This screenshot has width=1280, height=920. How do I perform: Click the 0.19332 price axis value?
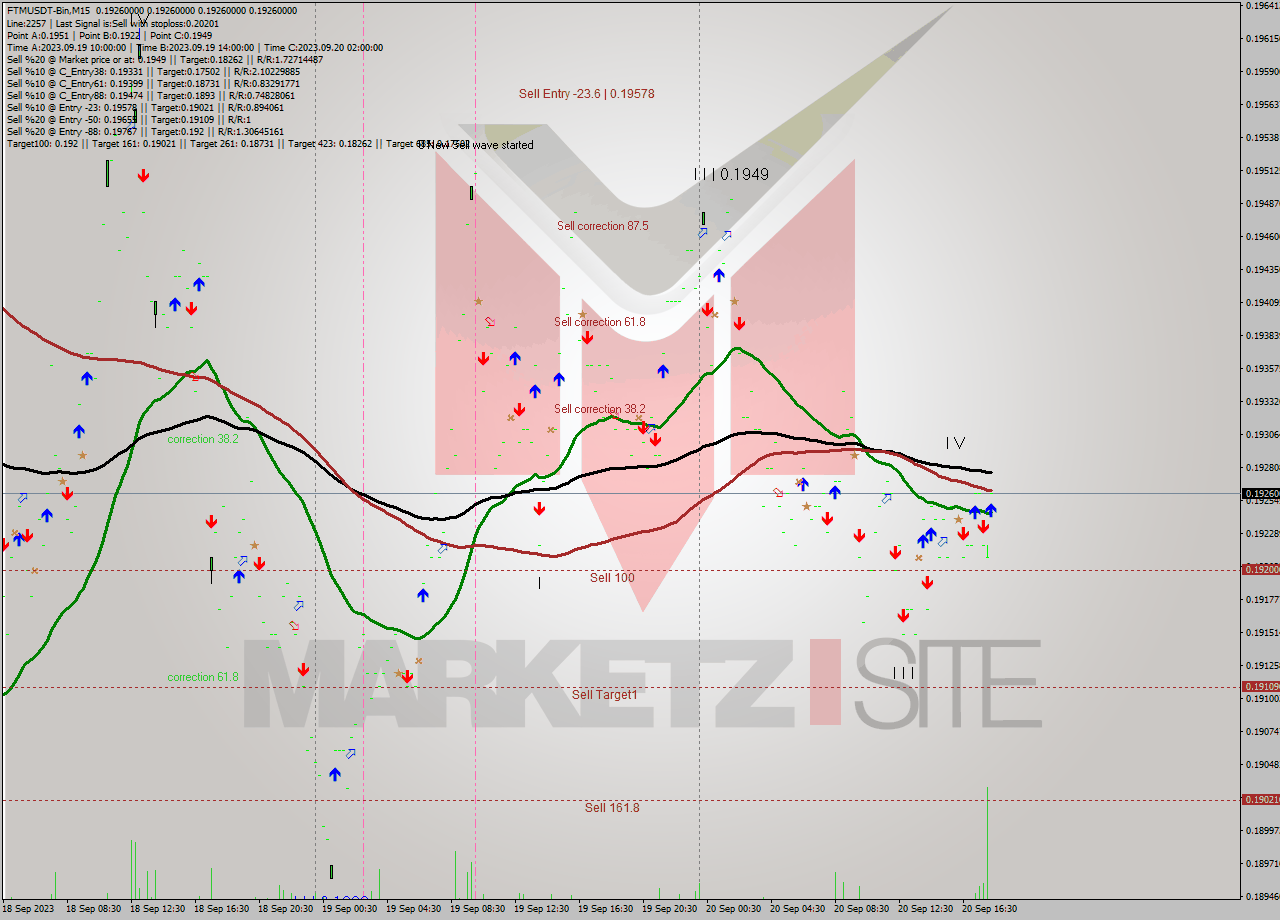tap(1261, 401)
